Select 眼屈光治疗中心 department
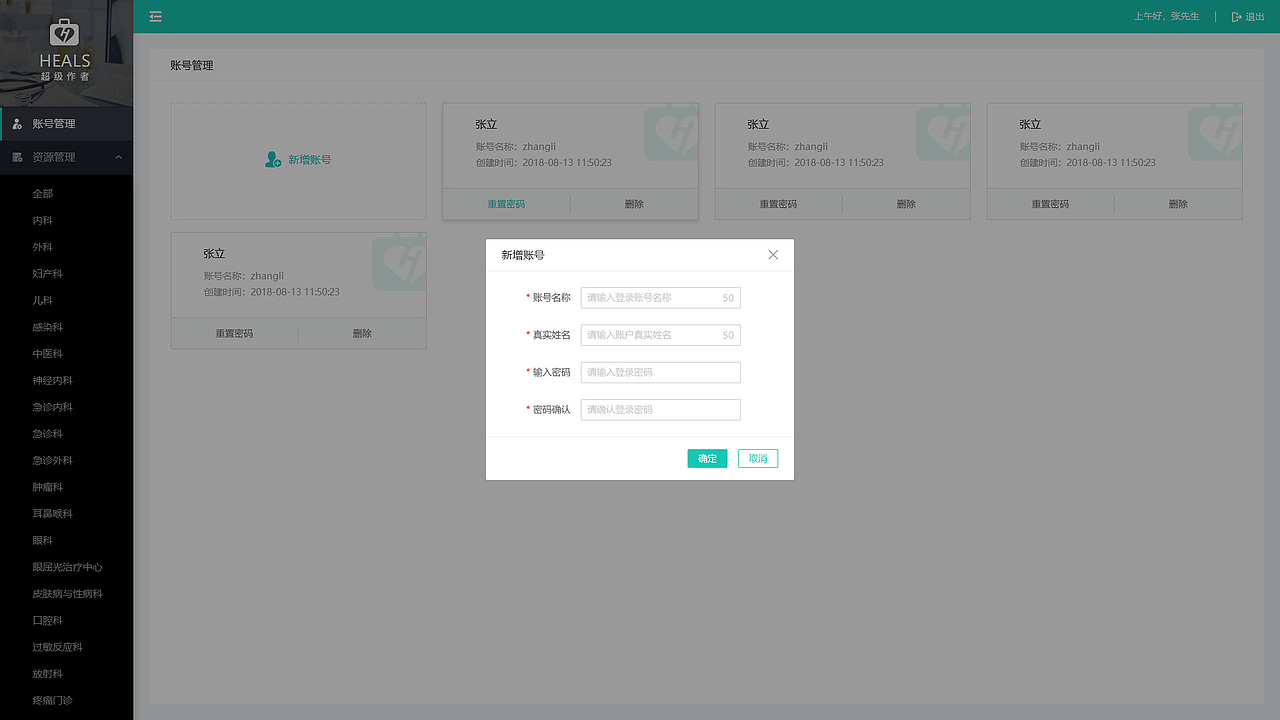1280x720 pixels. coord(68,567)
